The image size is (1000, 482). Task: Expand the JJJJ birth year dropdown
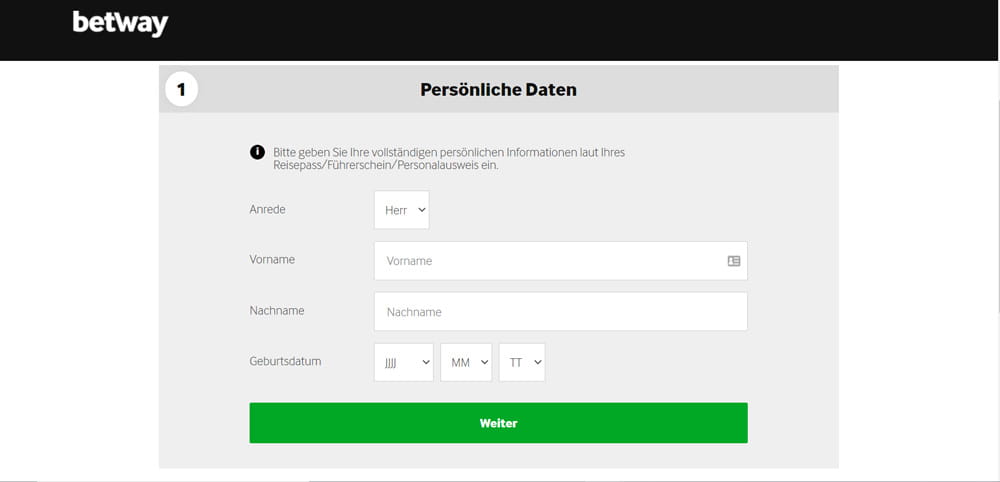tap(404, 362)
